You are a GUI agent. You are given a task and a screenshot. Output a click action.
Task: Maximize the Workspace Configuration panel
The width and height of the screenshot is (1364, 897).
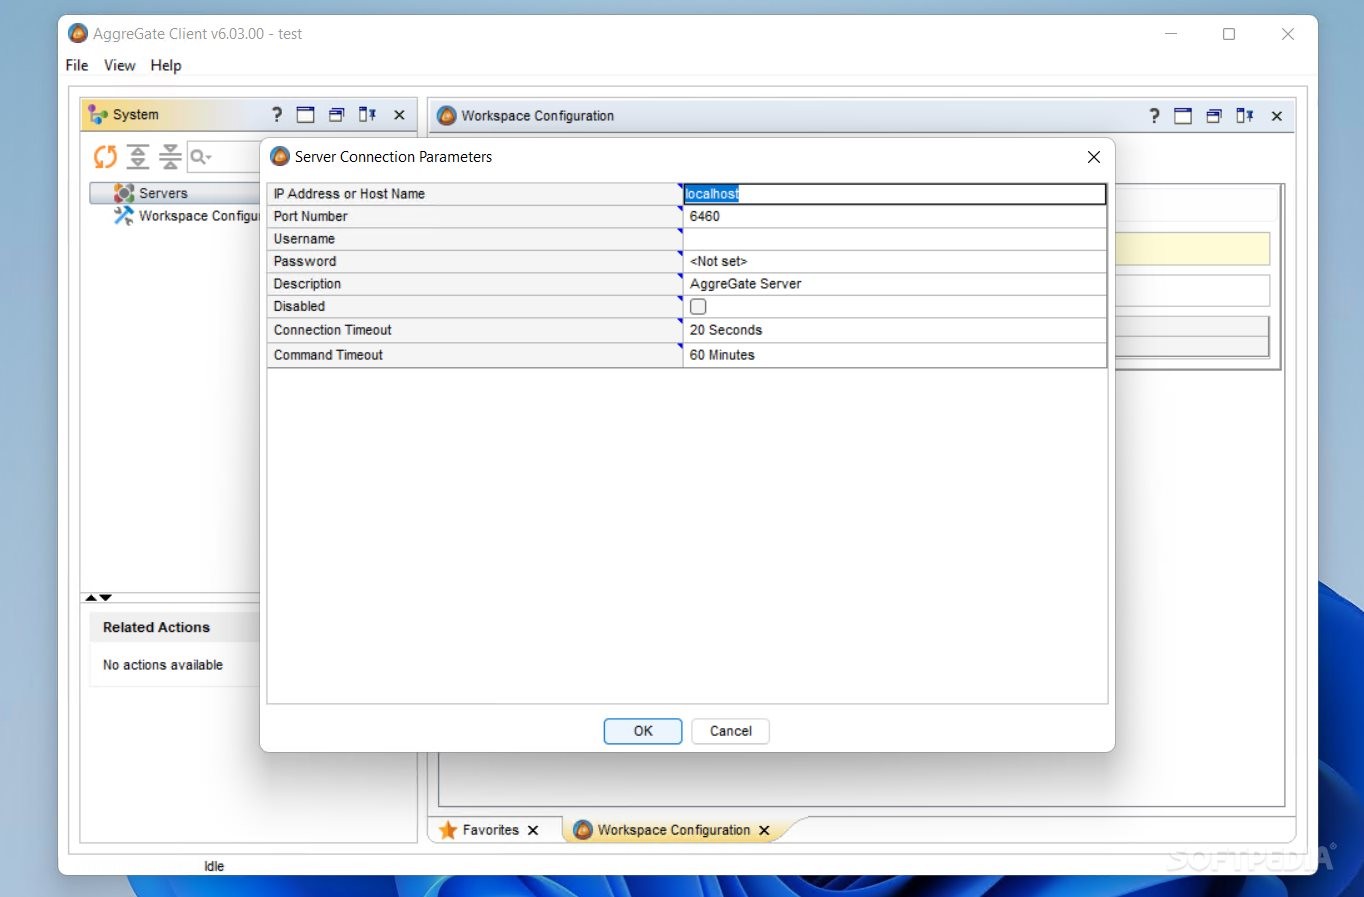[x=1183, y=116]
